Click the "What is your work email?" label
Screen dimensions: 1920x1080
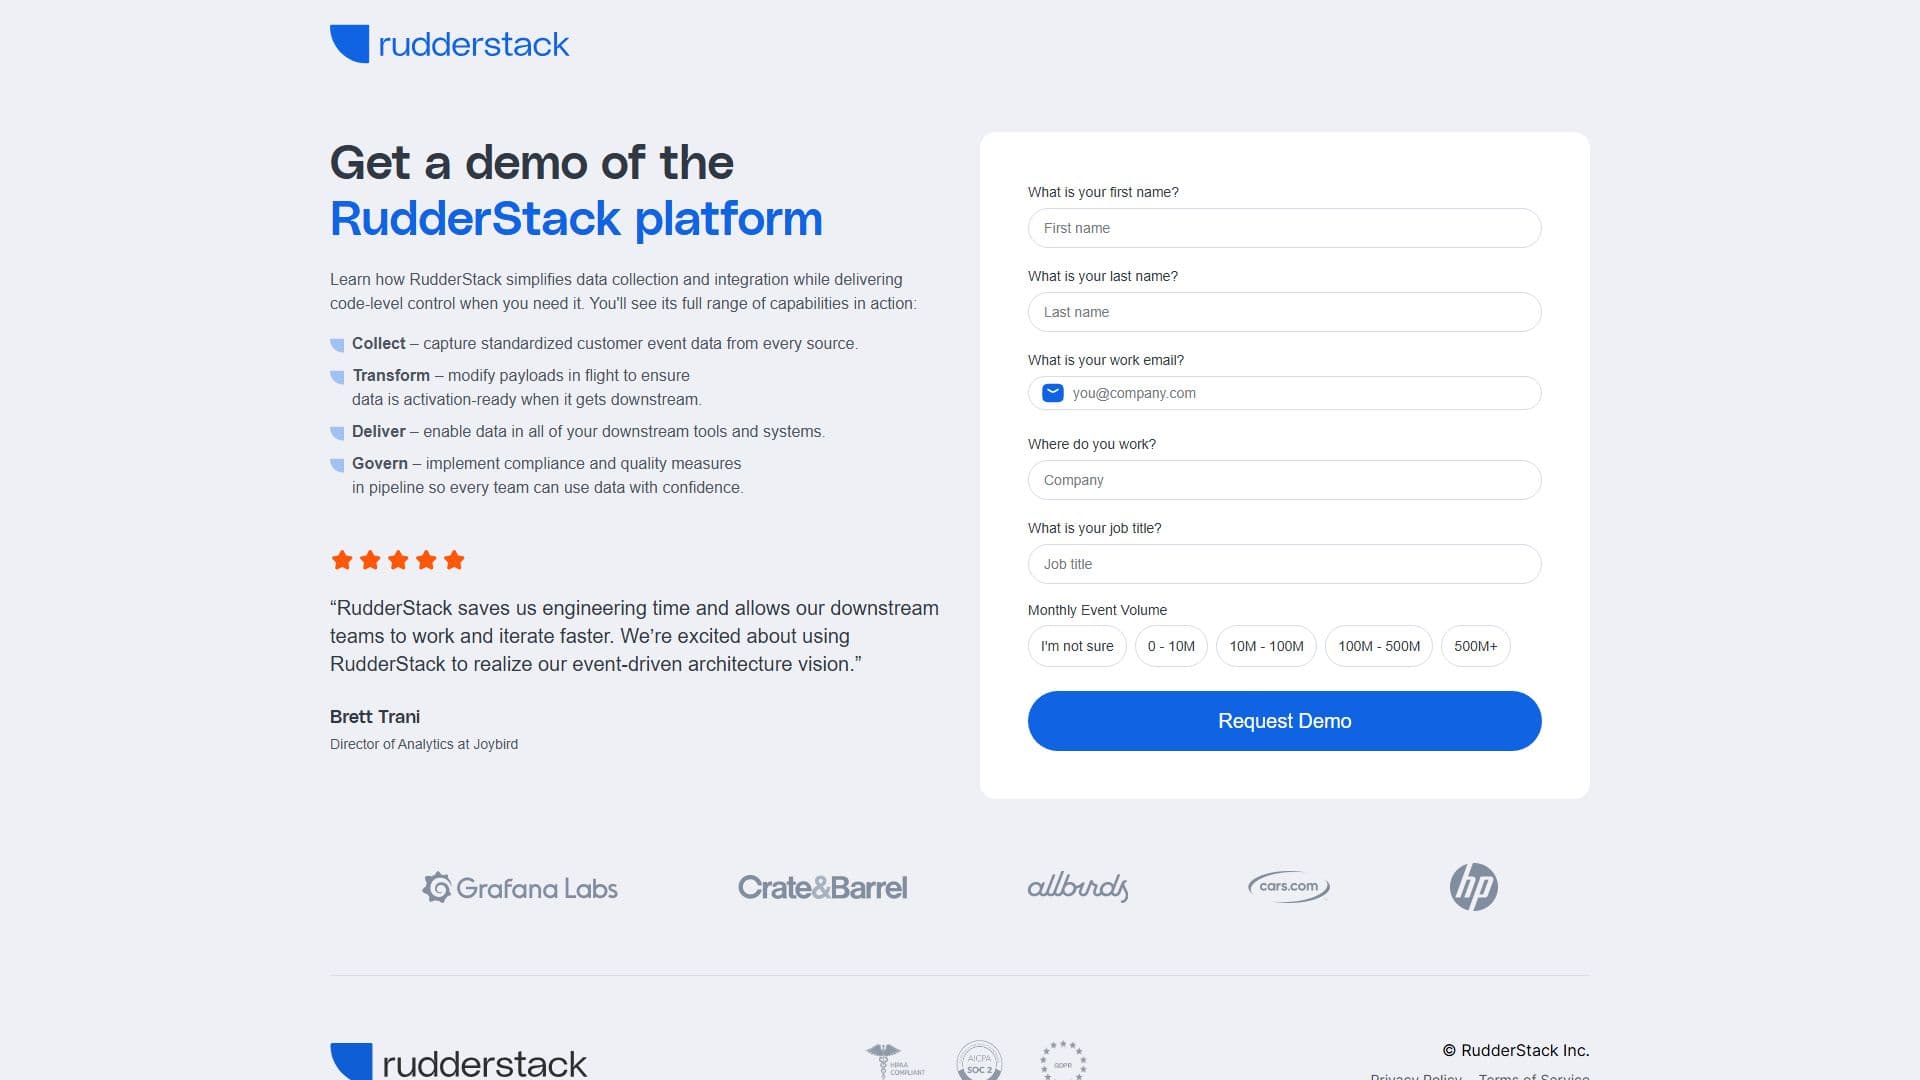[1106, 360]
